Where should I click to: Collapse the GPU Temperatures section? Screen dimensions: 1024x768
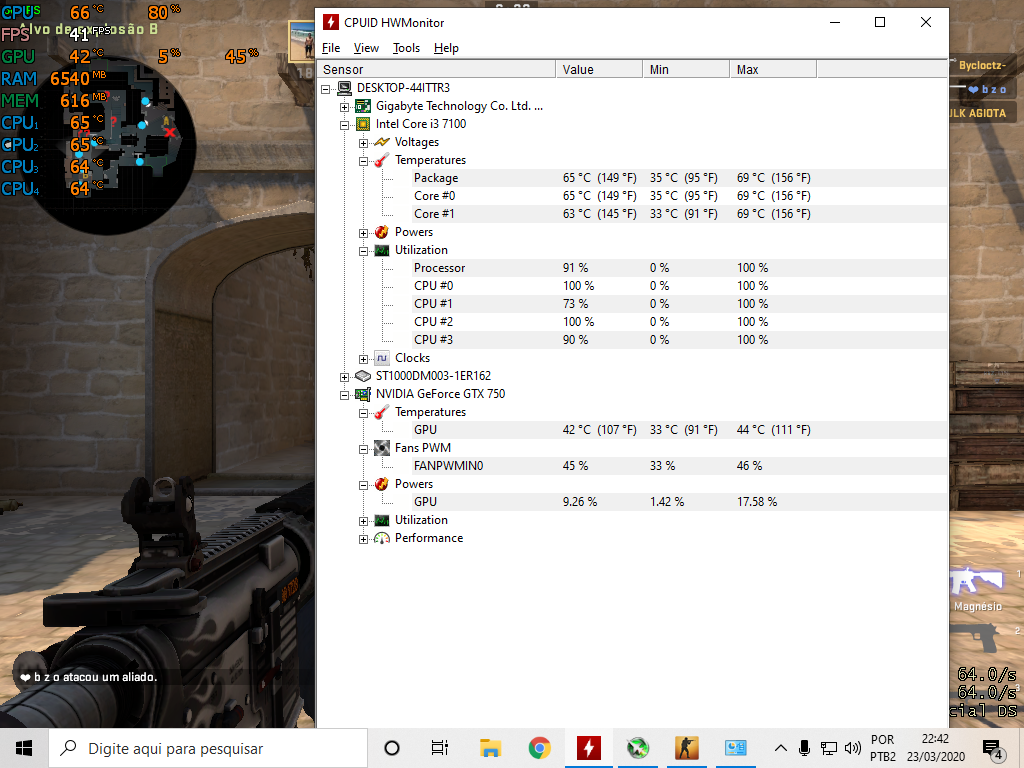pos(364,413)
